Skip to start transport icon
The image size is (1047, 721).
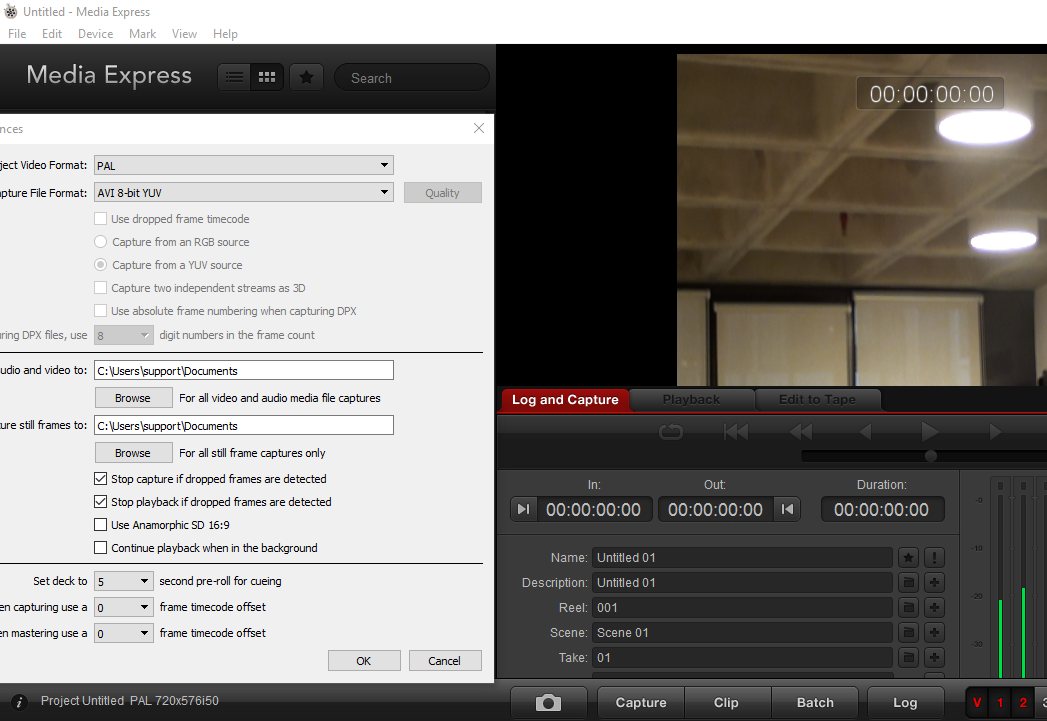[x=736, y=433]
